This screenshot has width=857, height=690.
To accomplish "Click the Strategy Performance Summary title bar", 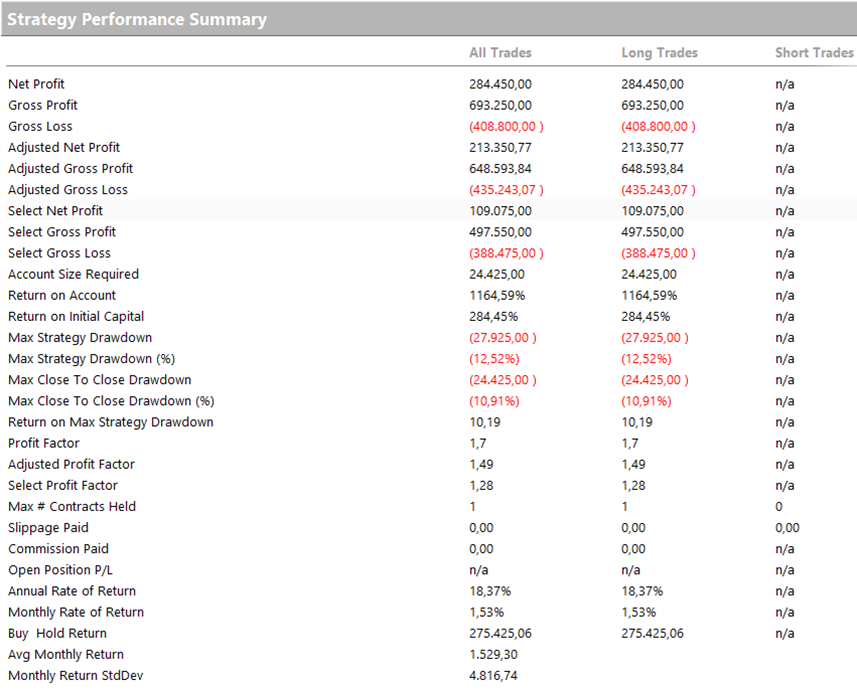I will pos(138,19).
